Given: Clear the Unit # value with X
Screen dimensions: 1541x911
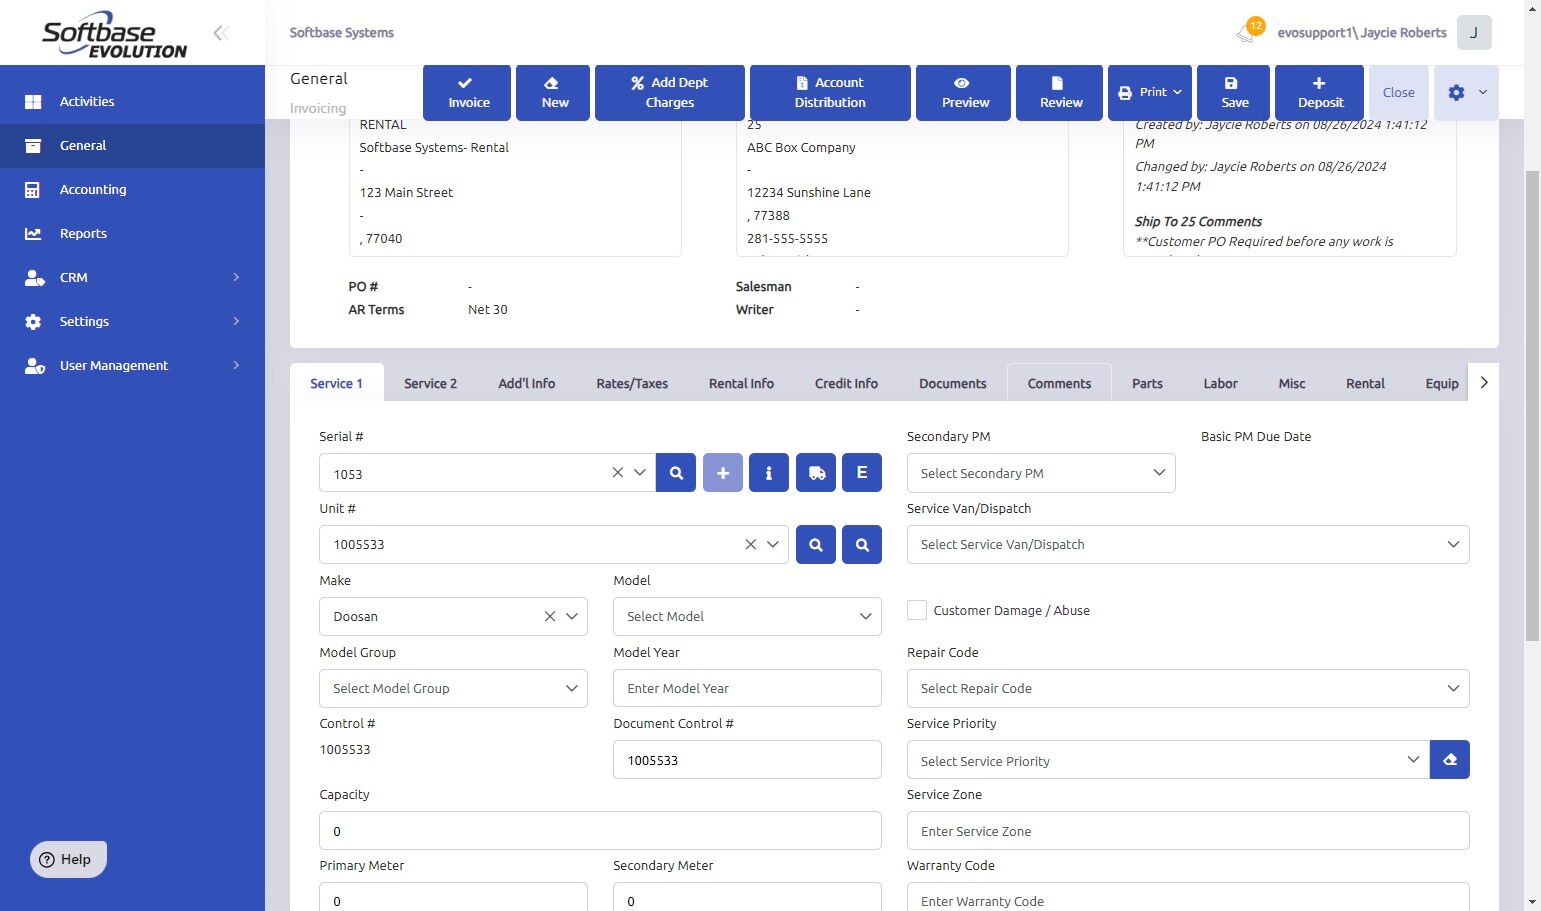Looking at the screenshot, I should (751, 545).
